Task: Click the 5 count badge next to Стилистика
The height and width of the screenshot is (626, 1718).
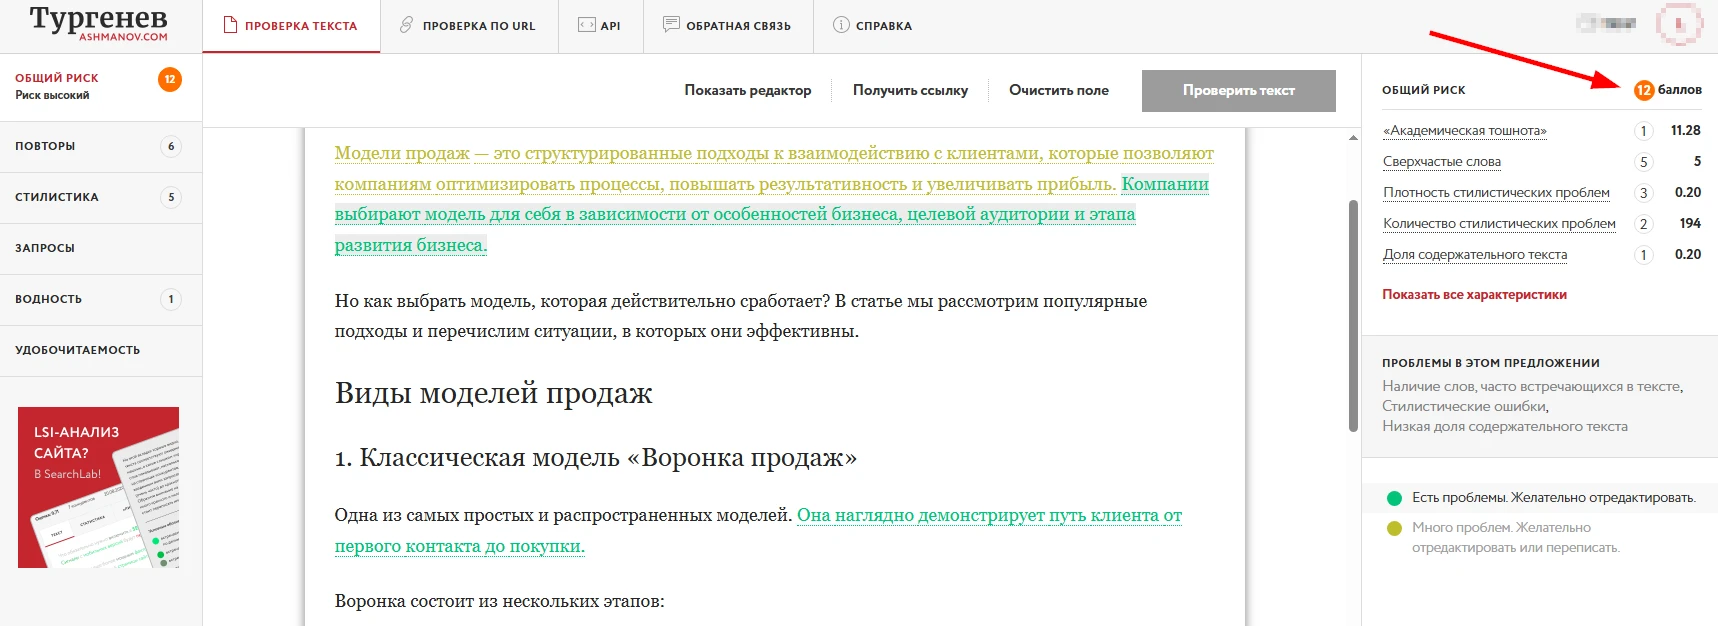Action: click(x=171, y=197)
